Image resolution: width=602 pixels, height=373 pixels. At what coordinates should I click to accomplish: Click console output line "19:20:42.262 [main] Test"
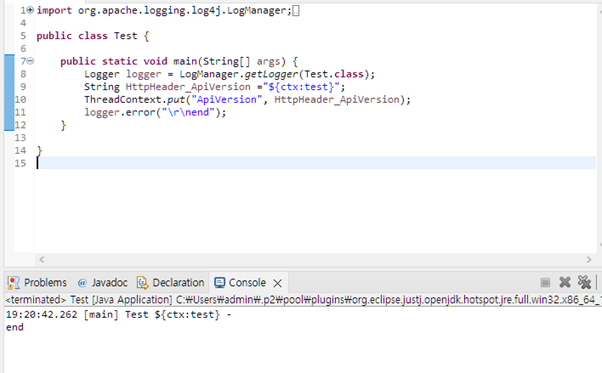tap(77, 315)
